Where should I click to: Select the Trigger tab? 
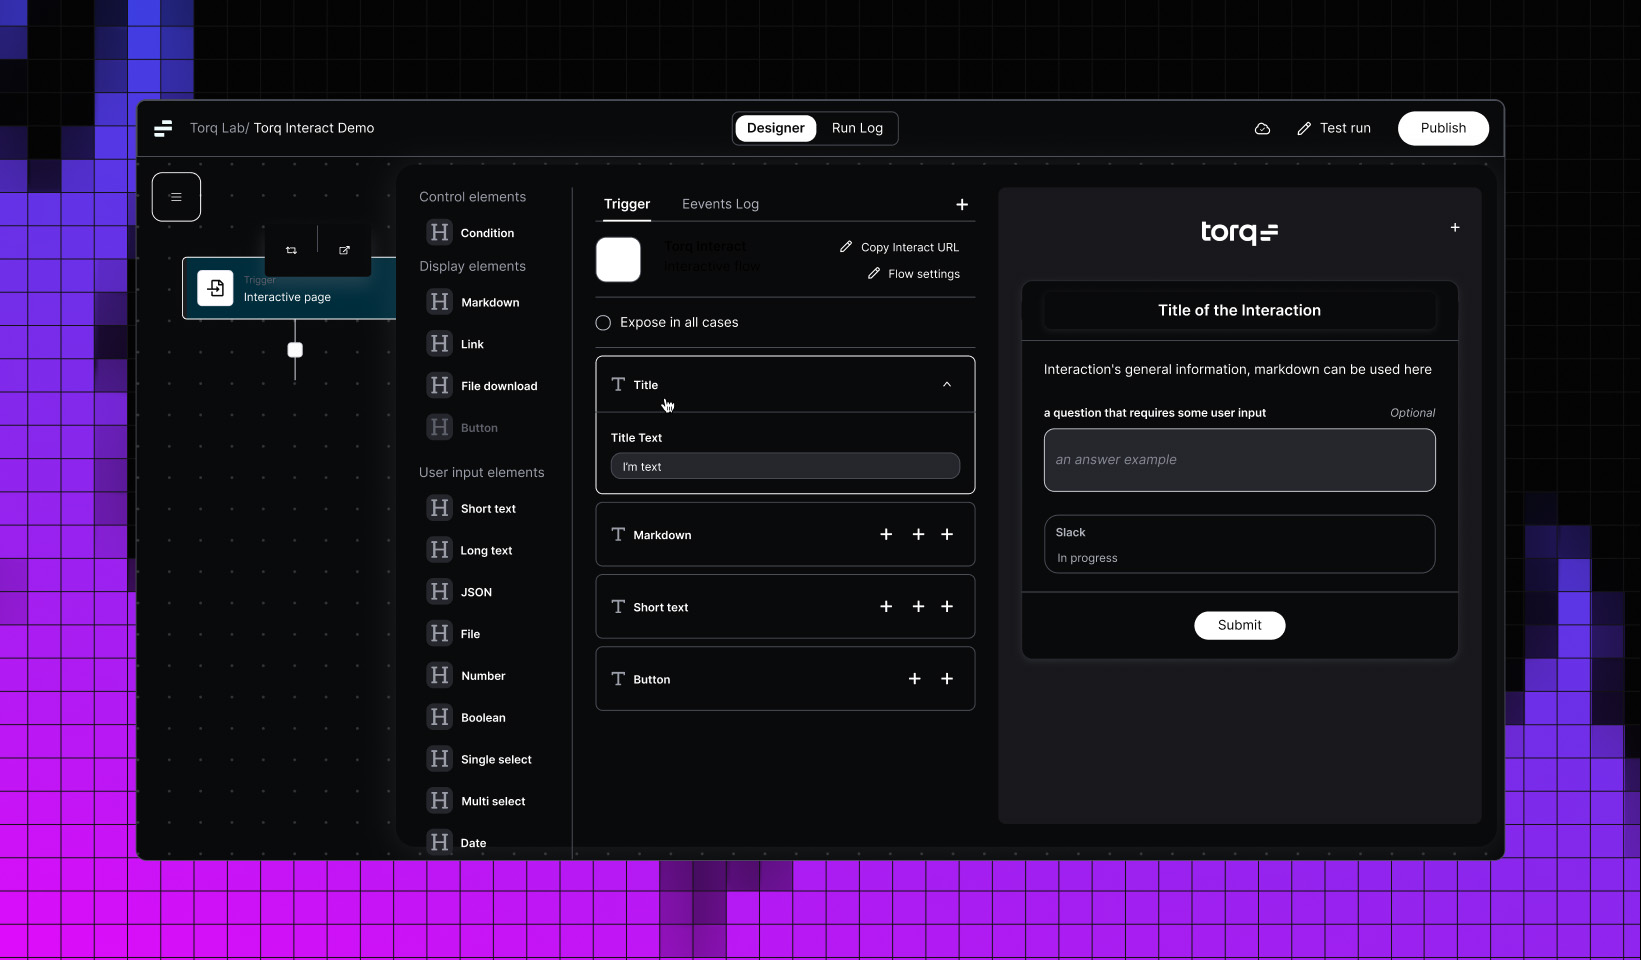coord(627,204)
